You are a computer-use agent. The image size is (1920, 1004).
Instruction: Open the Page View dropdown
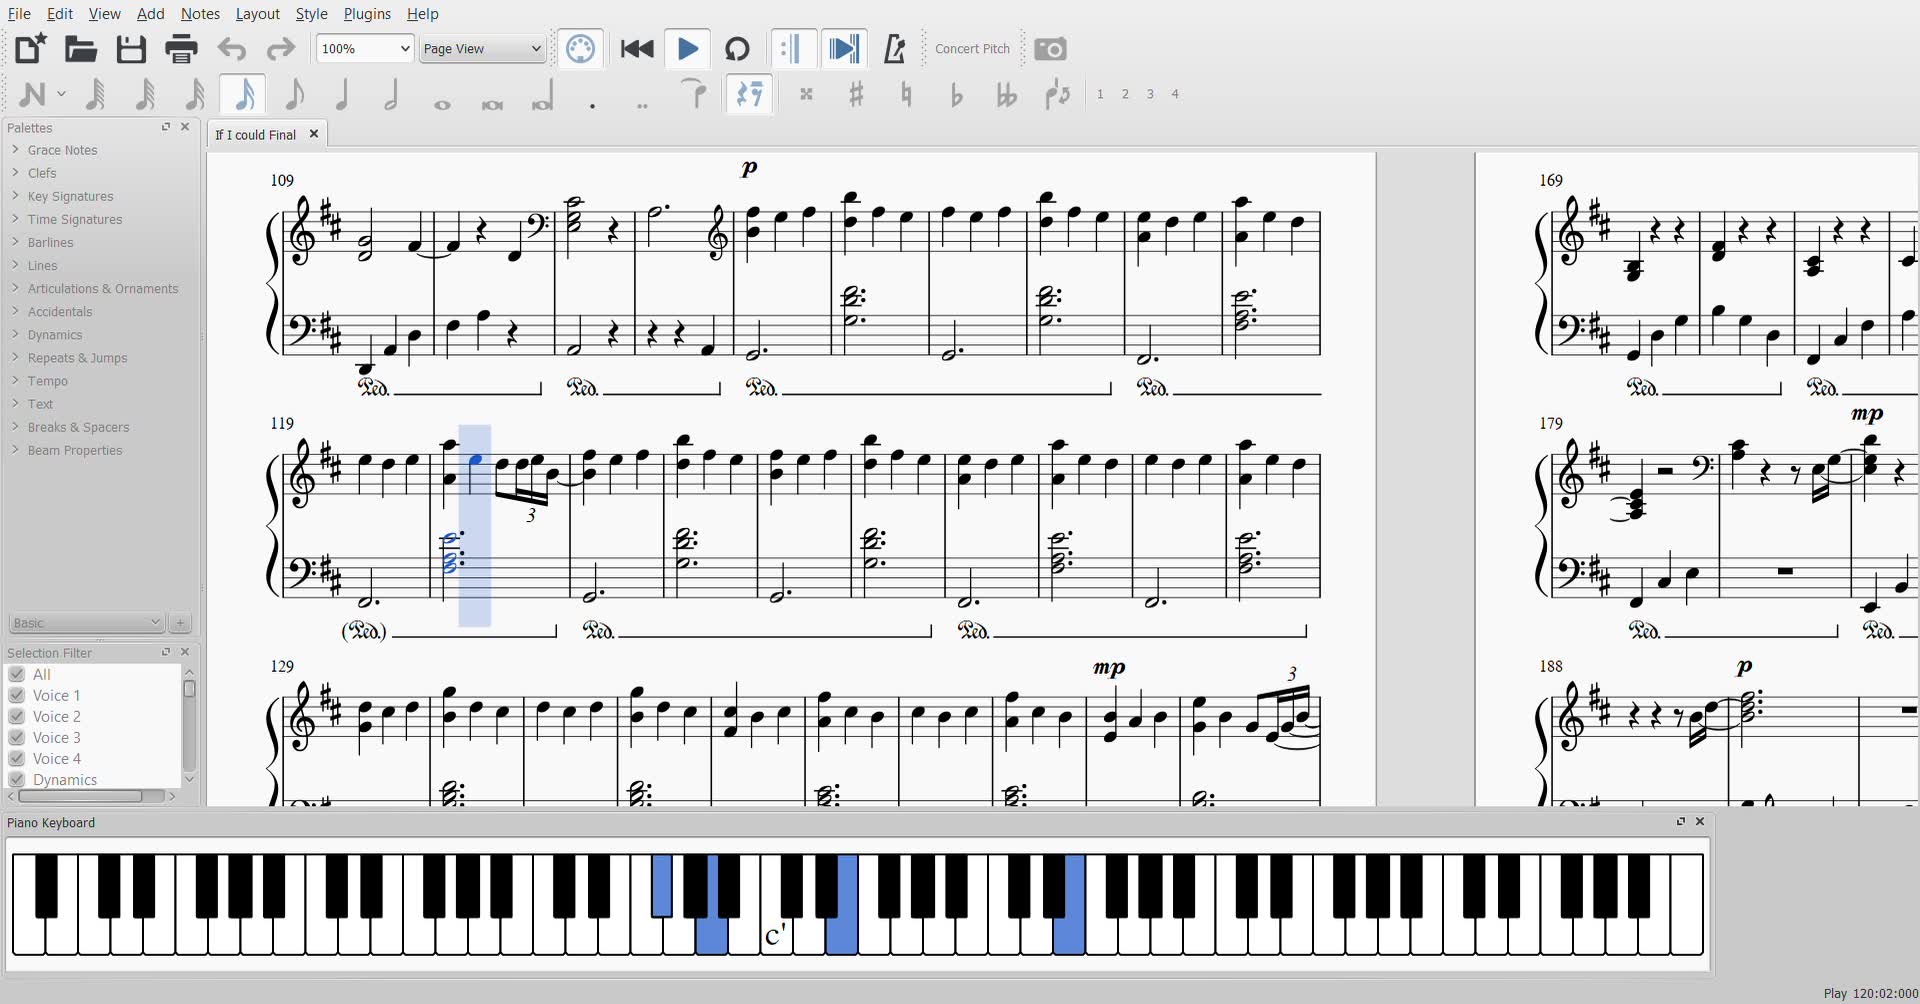481,48
